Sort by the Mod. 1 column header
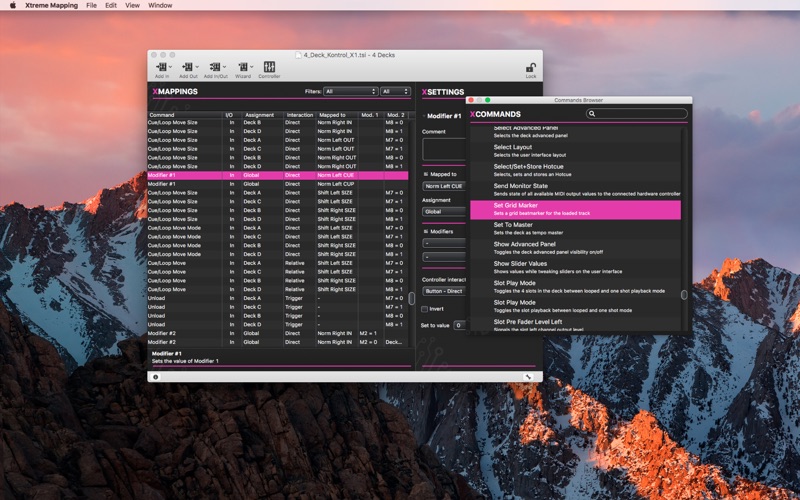 [370, 115]
